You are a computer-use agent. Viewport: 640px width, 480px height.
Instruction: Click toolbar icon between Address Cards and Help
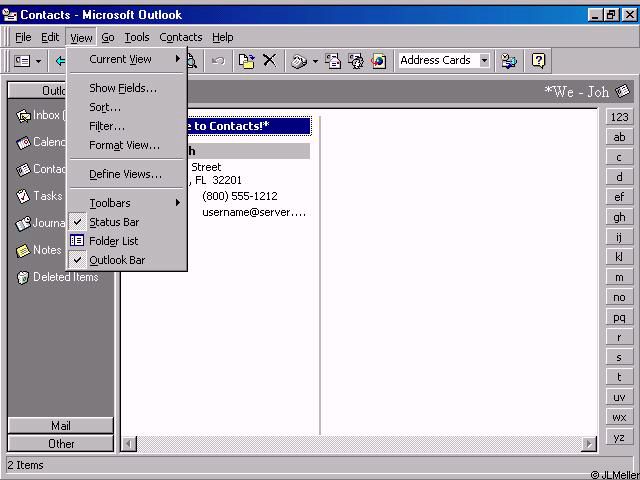[x=509, y=61]
